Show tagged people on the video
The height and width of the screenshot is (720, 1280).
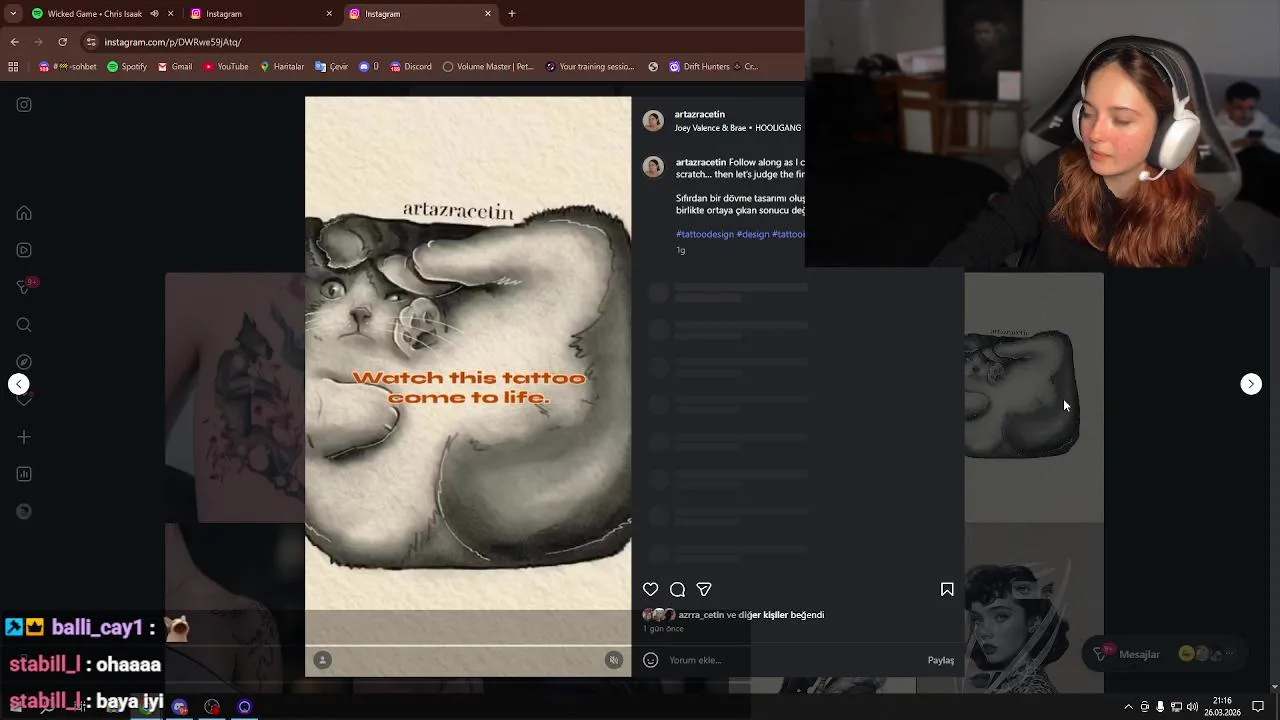[322, 660]
